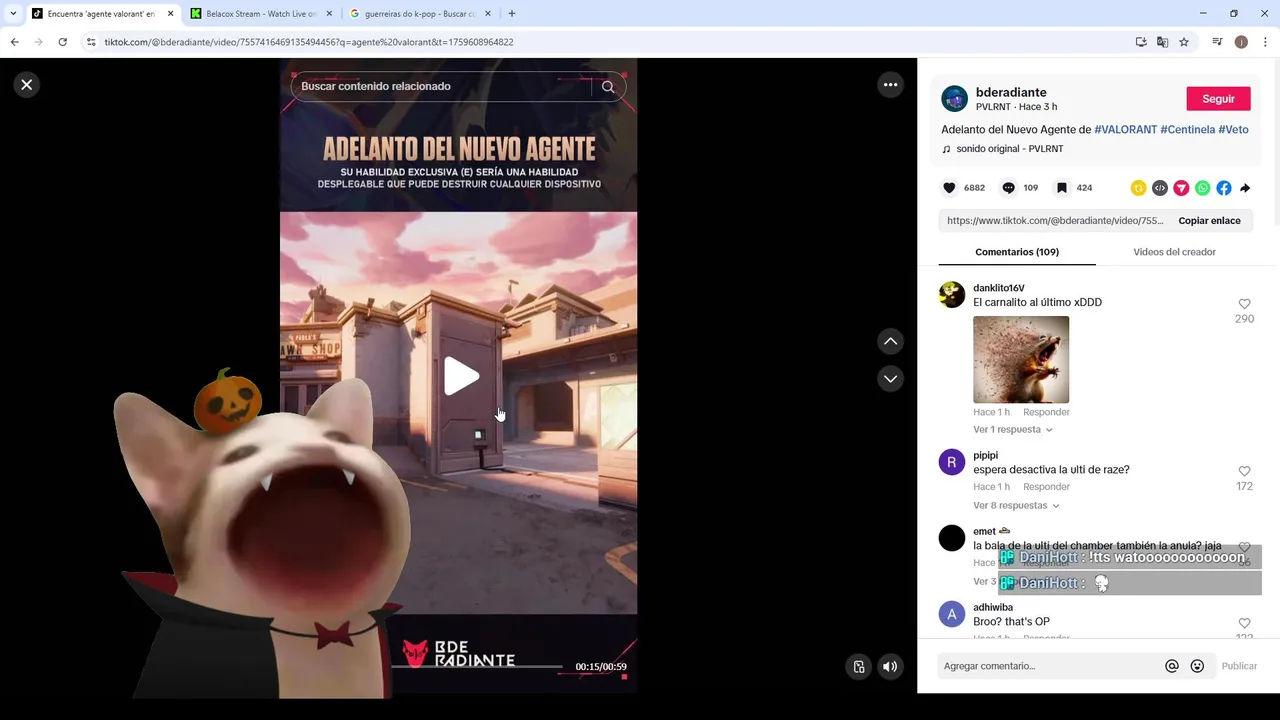Image resolution: width=1280 pixels, height=720 pixels.
Task: Repost the video with the yellow repost icon
Action: click(1138, 188)
